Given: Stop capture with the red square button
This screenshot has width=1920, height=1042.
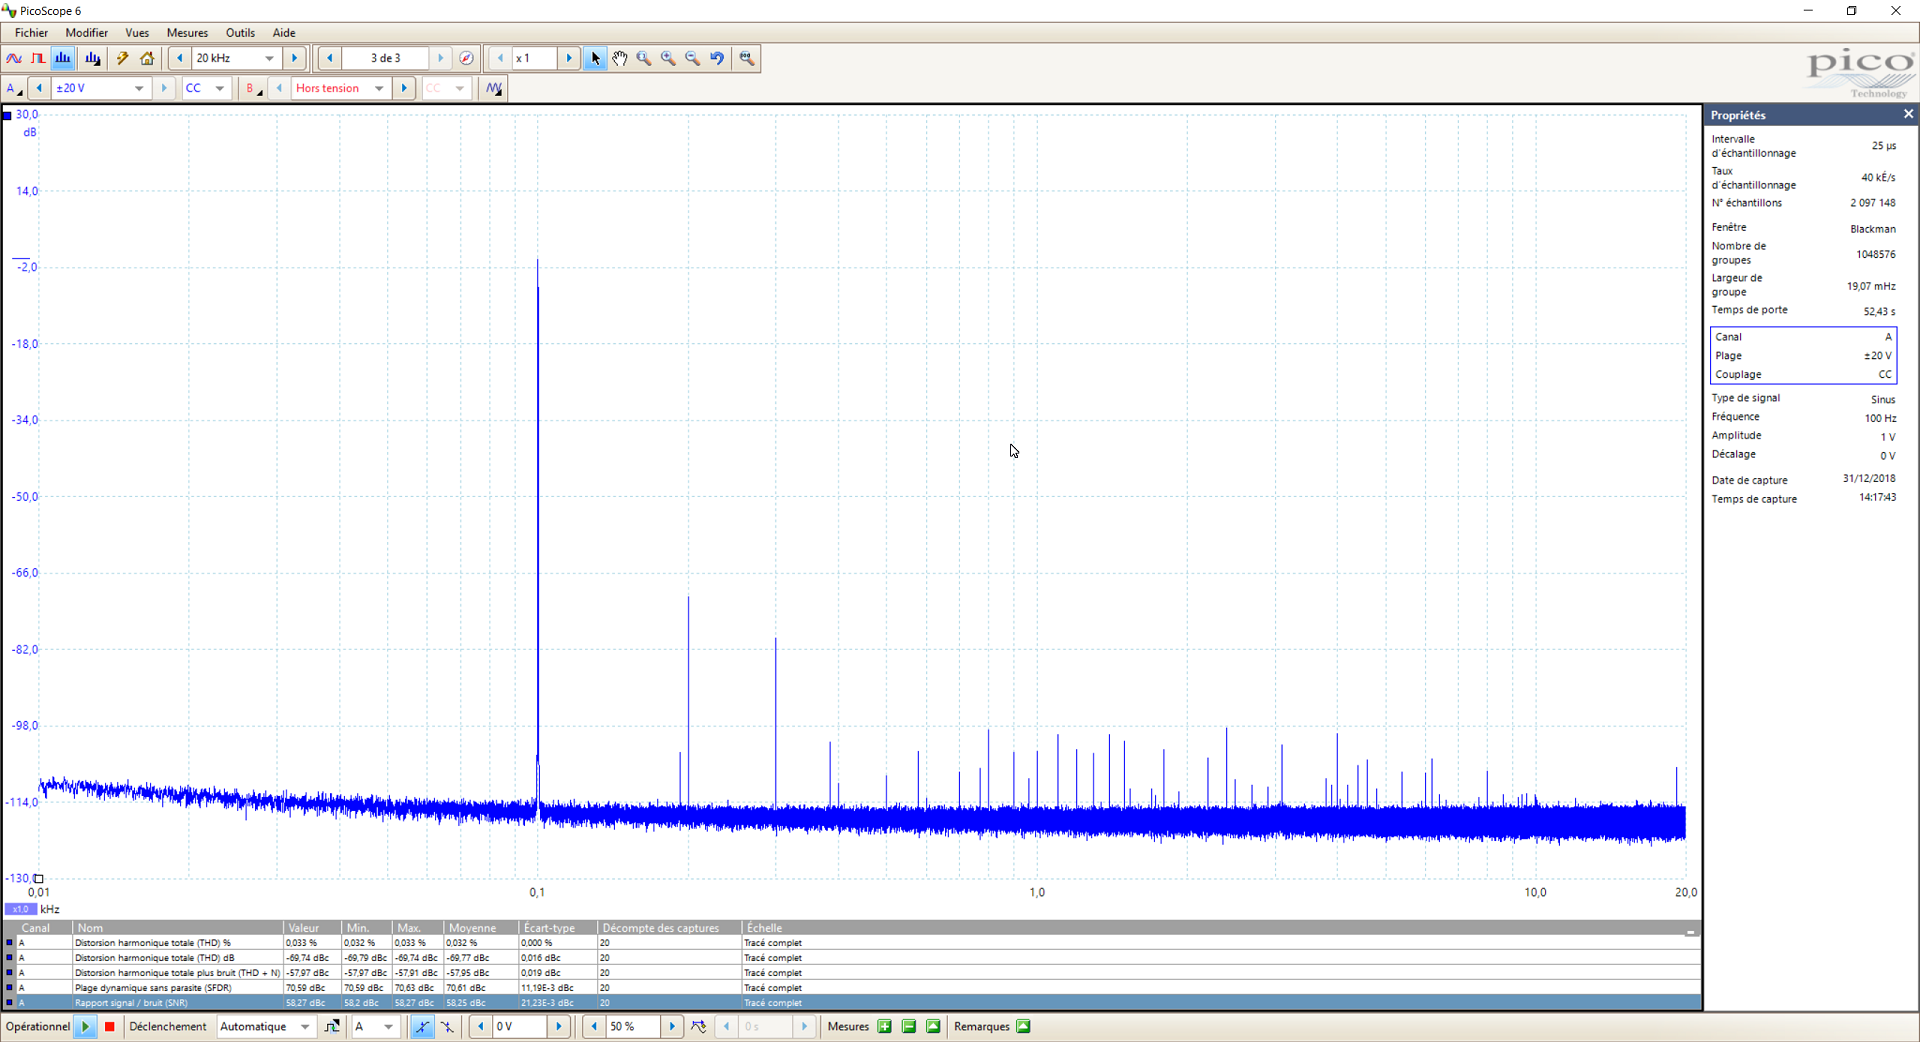Looking at the screenshot, I should coord(110,1026).
